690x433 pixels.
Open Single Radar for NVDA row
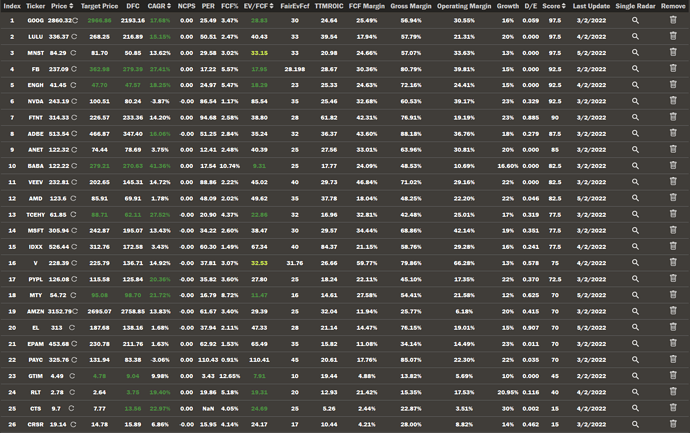tap(635, 101)
